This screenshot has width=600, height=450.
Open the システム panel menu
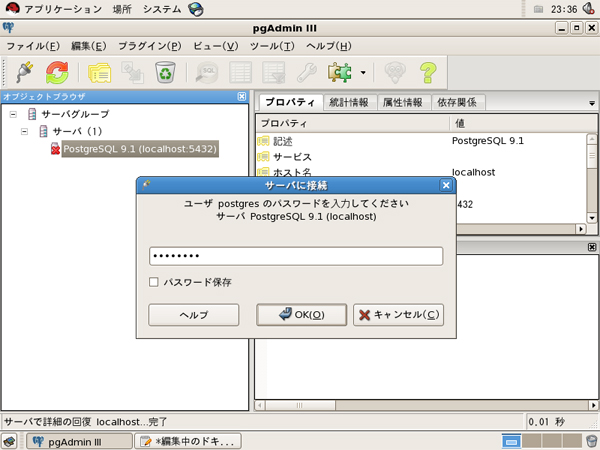click(x=162, y=9)
